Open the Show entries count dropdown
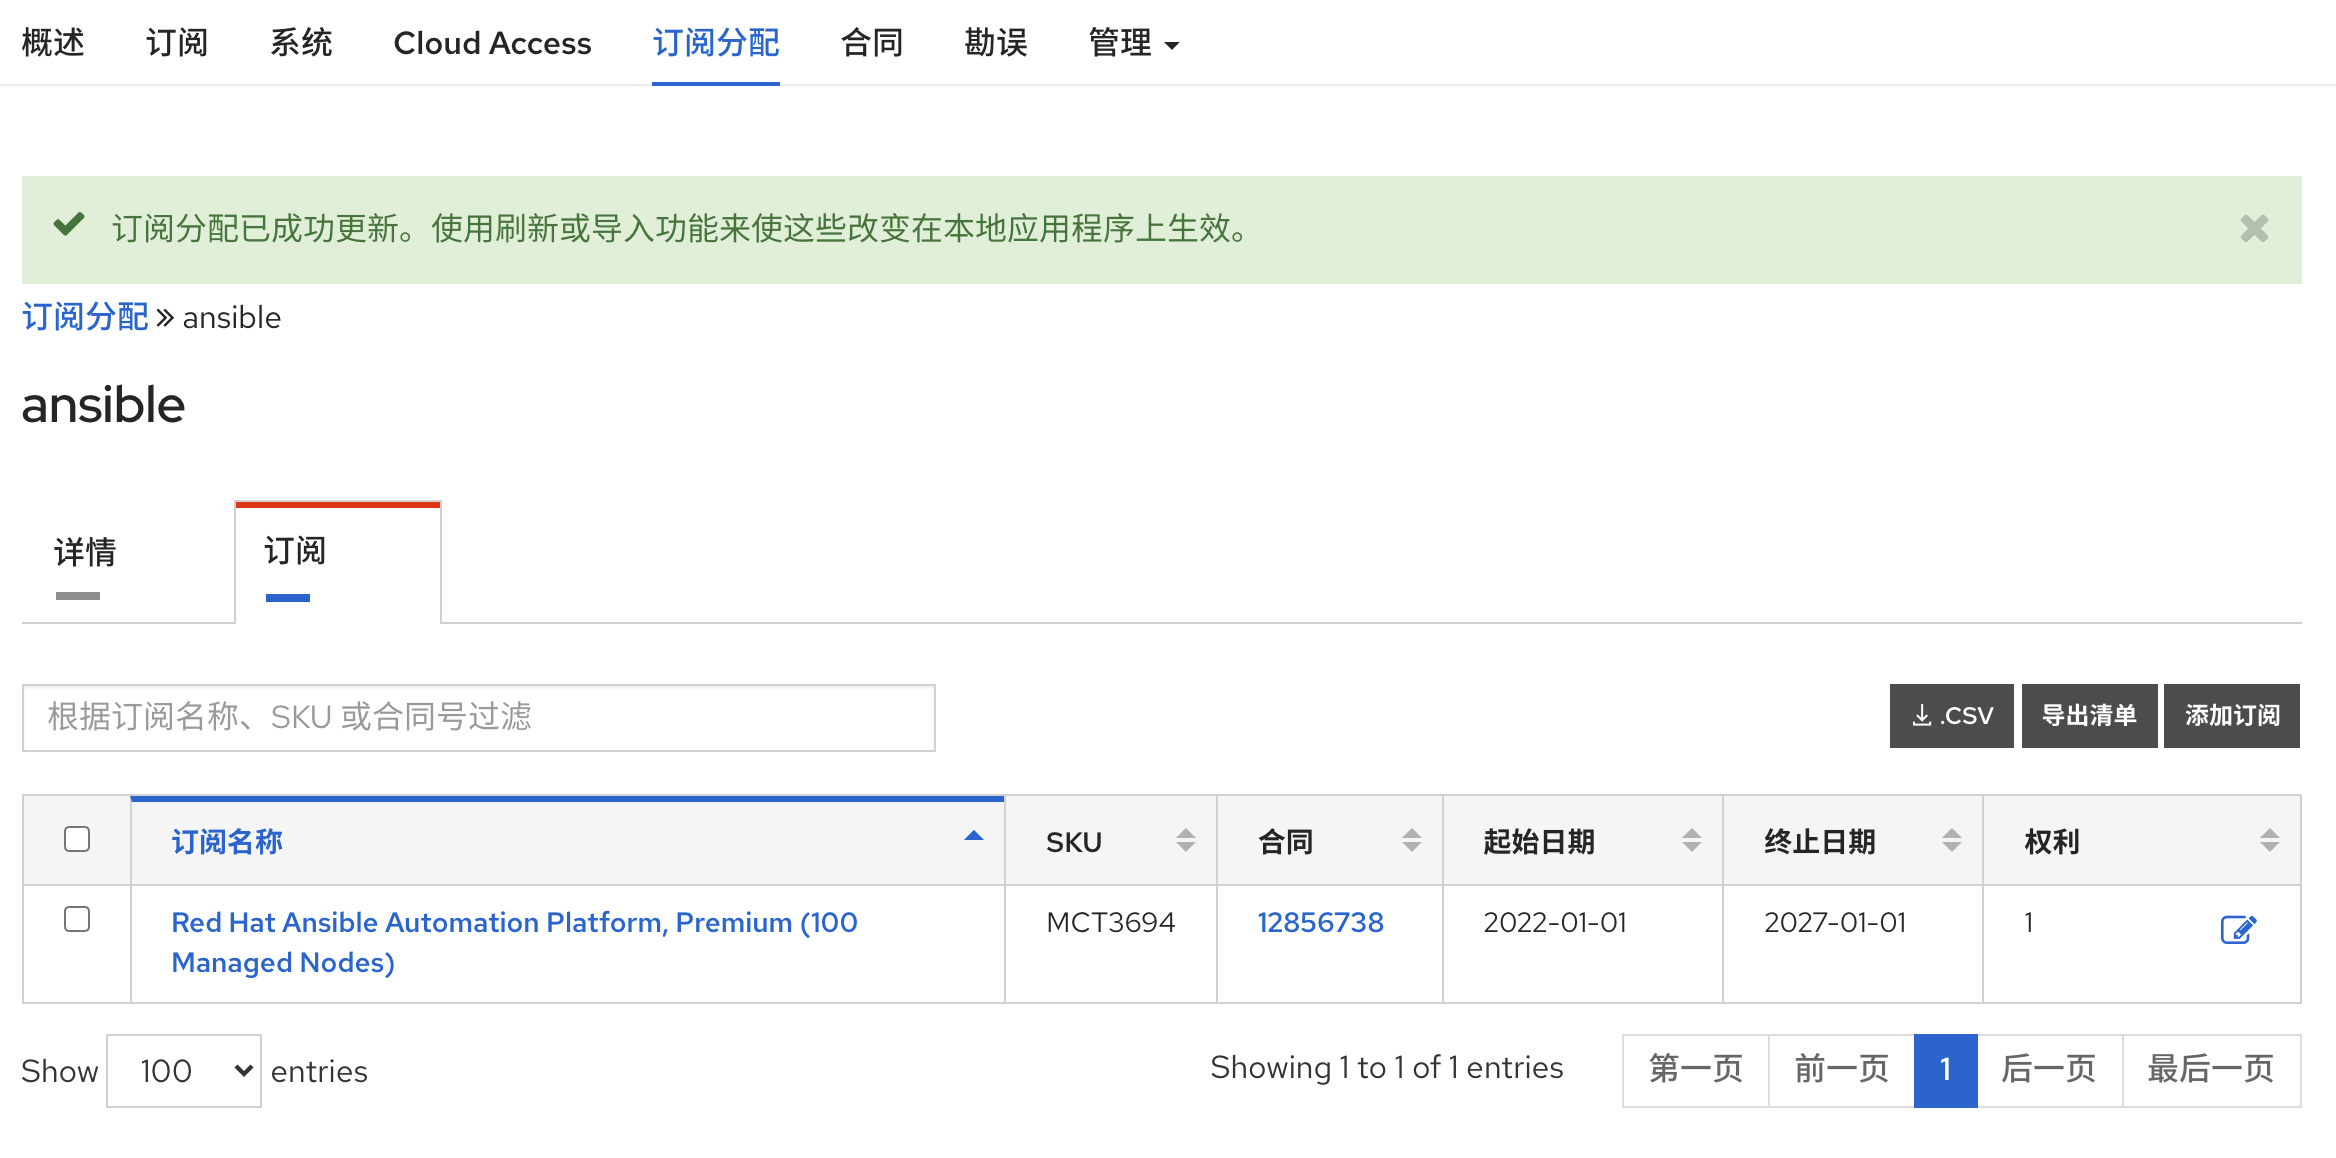 [x=184, y=1071]
